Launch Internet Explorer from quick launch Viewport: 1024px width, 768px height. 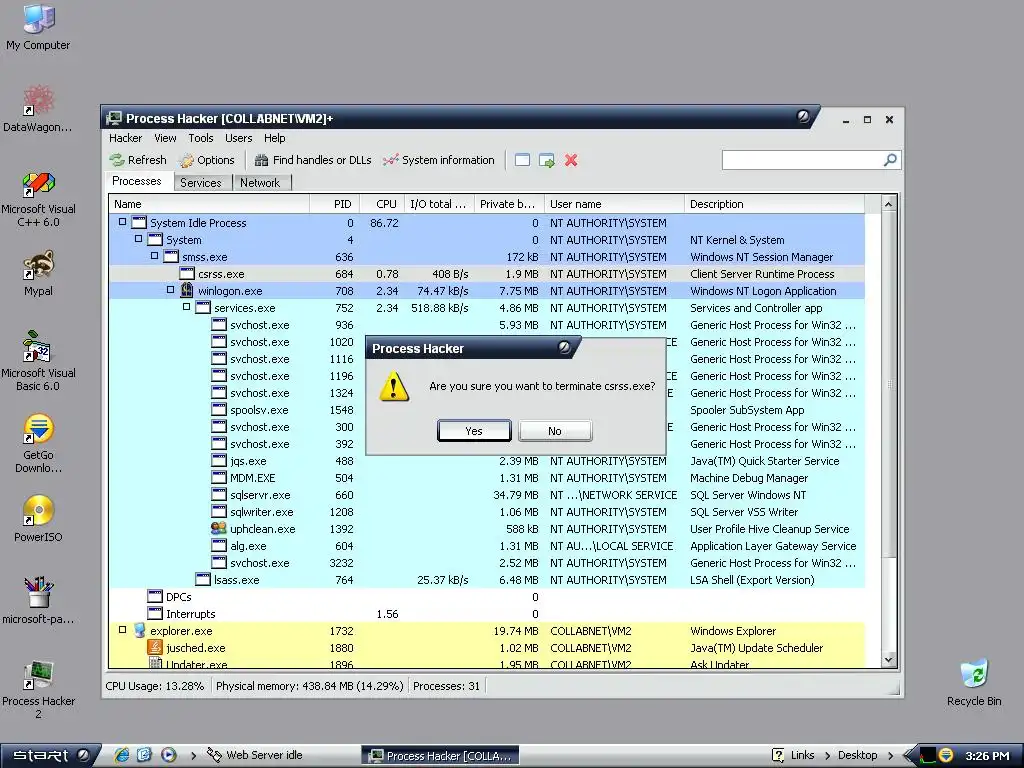coord(121,755)
